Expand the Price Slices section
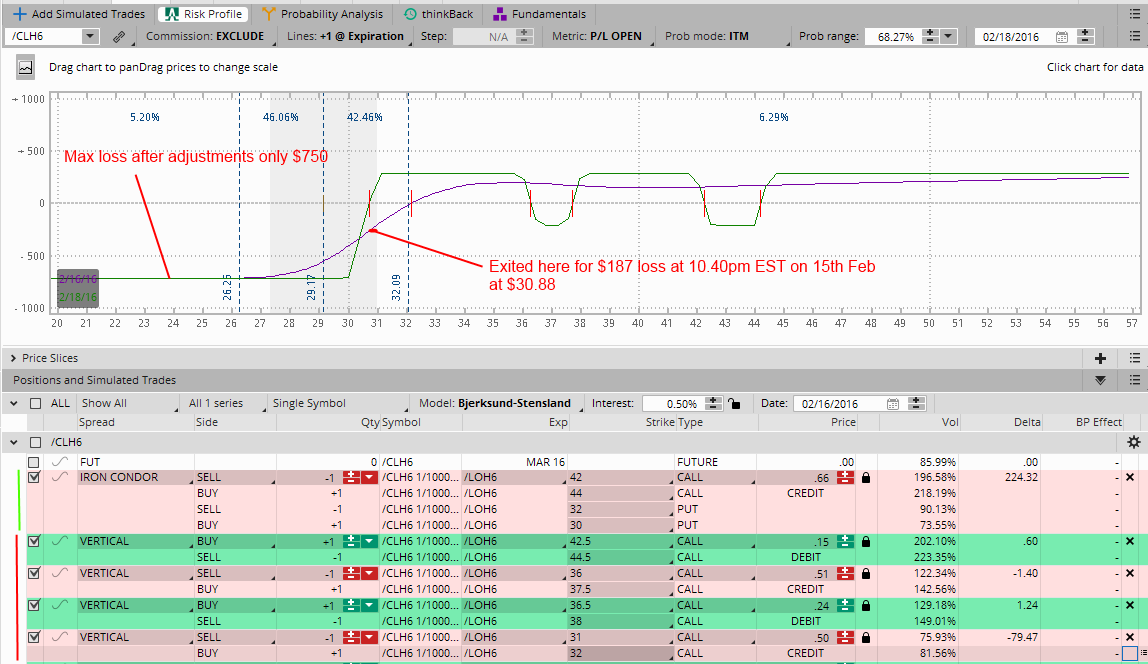The image size is (1148, 664). pyautogui.click(x=14, y=358)
